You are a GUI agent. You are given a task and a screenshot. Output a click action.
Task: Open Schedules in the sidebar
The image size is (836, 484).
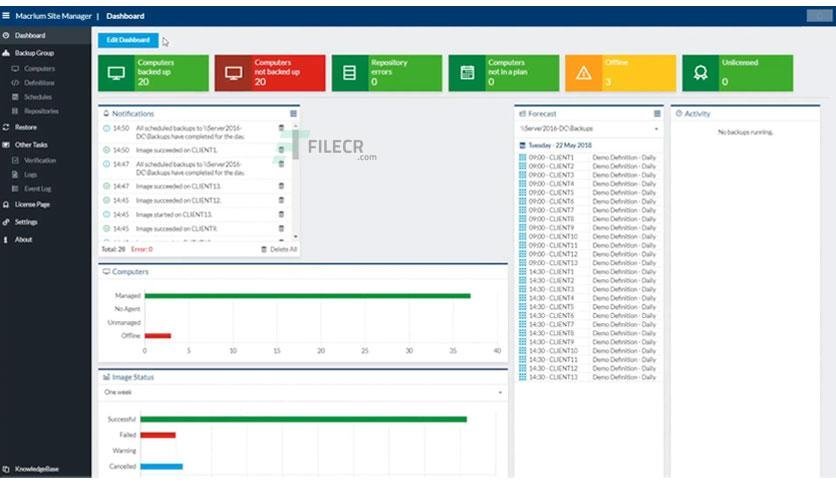click(x=38, y=97)
